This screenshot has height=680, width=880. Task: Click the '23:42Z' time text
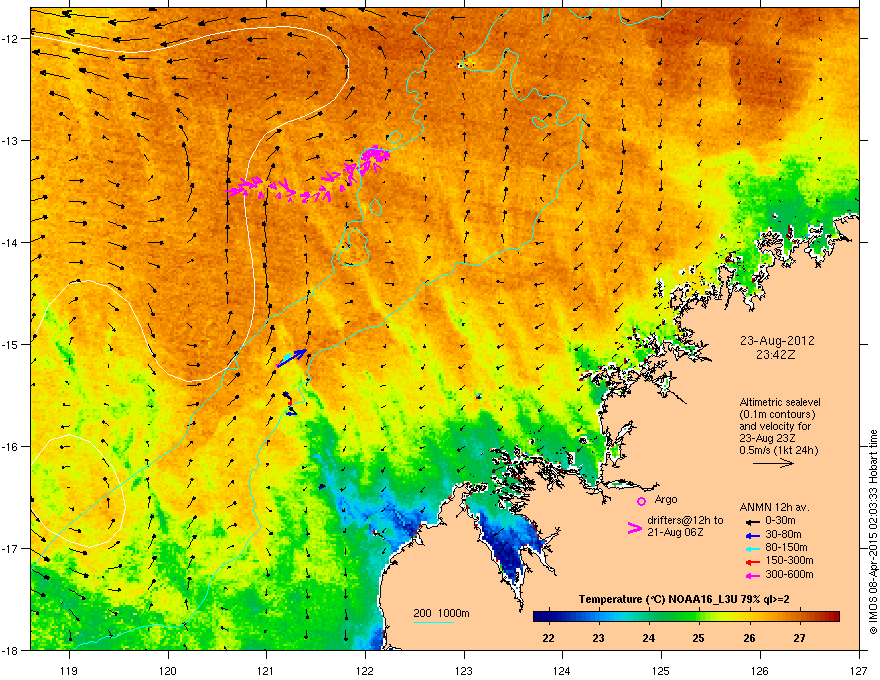coord(776,355)
